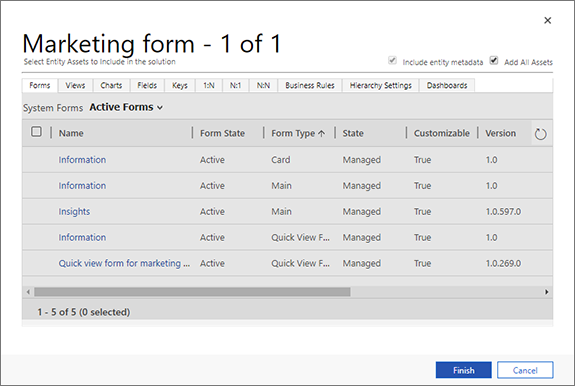Sort by the Customizable column header
Screen dimensions: 575x386
click(x=442, y=133)
